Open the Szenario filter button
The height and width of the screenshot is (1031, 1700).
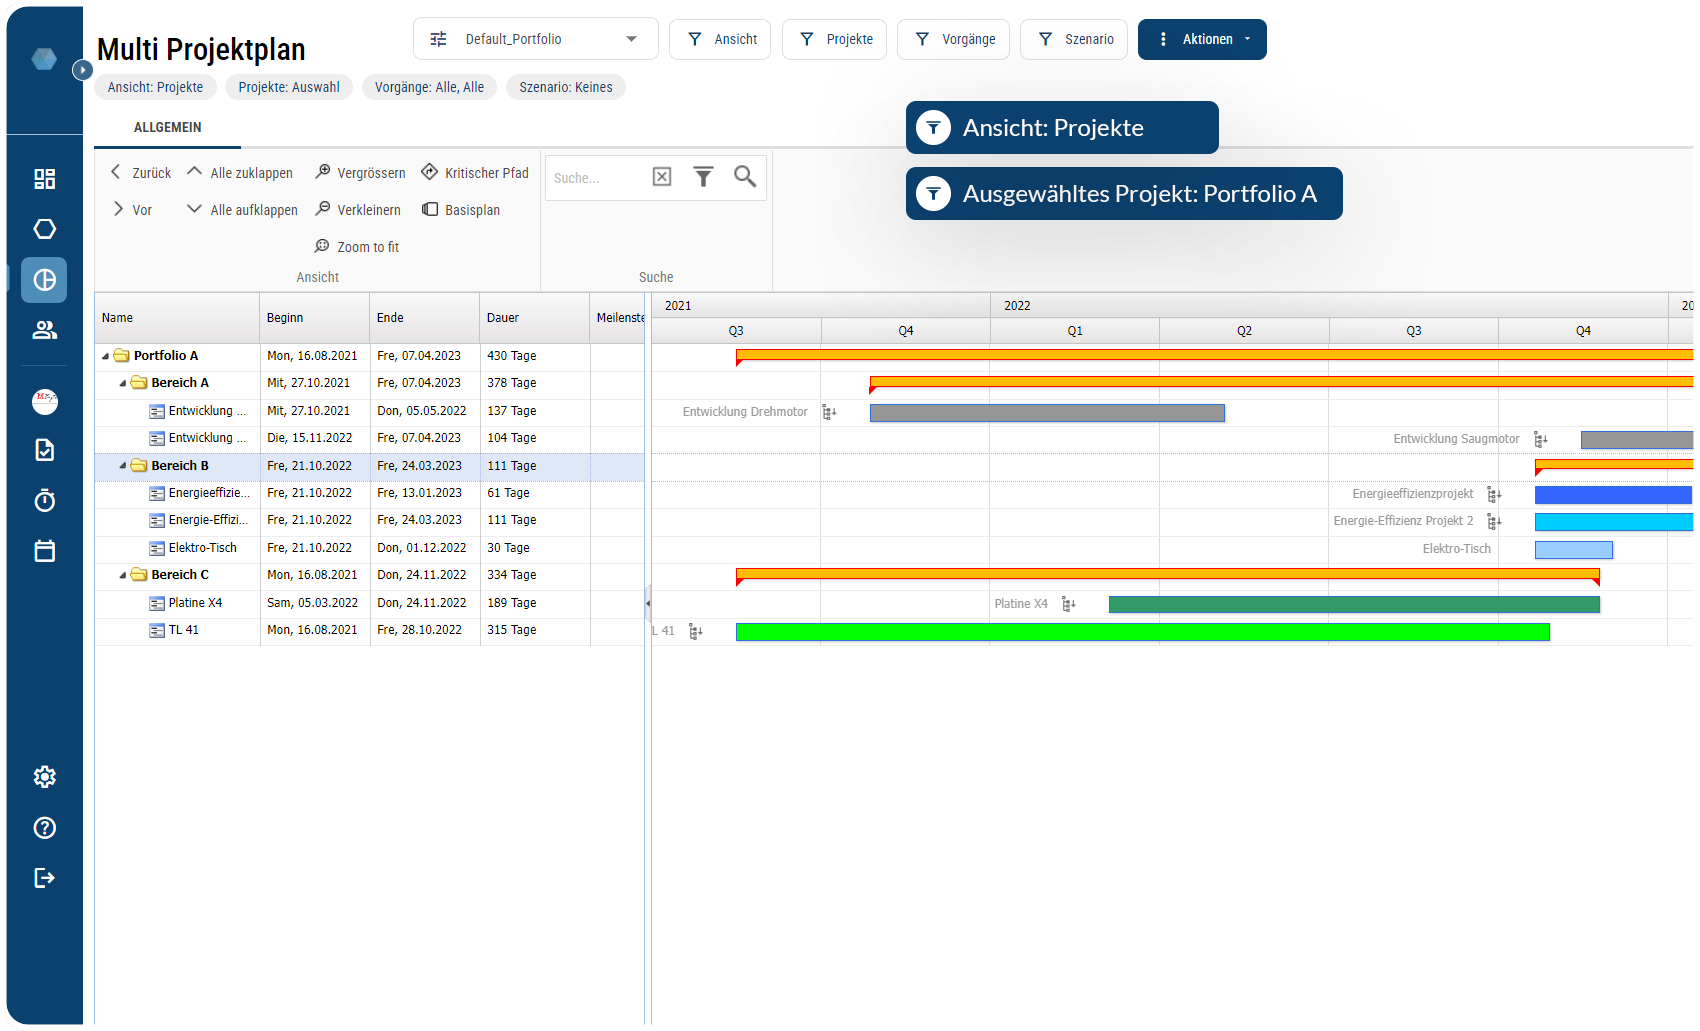click(1074, 39)
